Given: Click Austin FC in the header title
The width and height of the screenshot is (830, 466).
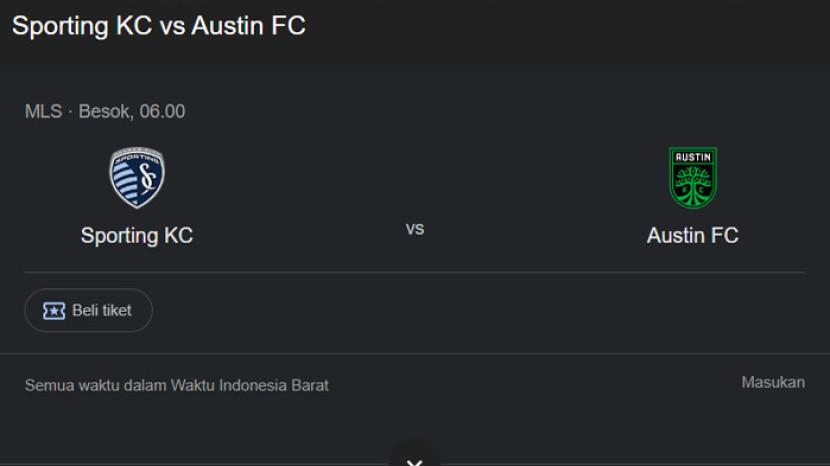Looking at the screenshot, I should coord(247,26).
